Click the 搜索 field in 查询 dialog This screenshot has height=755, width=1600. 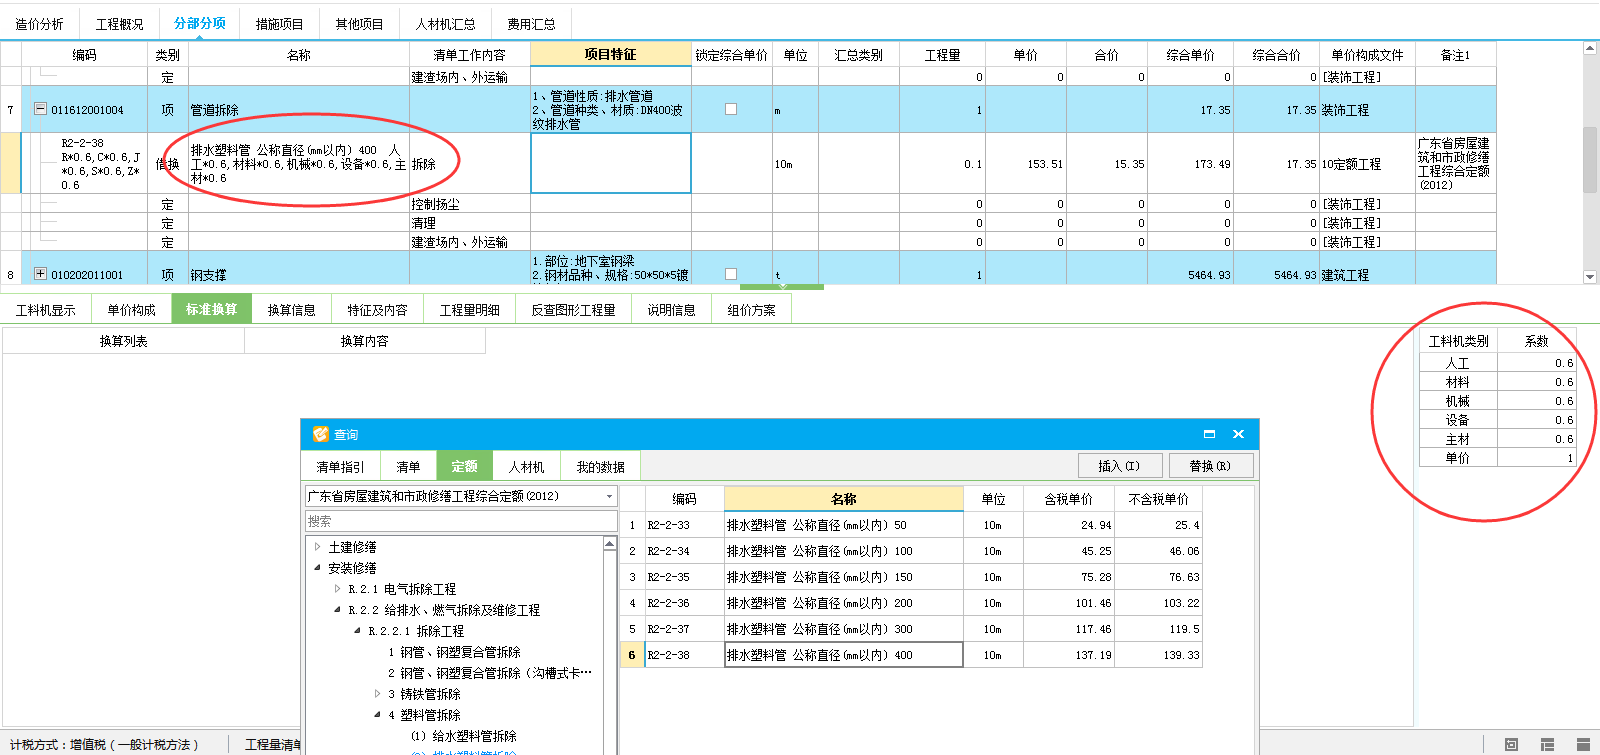click(461, 521)
